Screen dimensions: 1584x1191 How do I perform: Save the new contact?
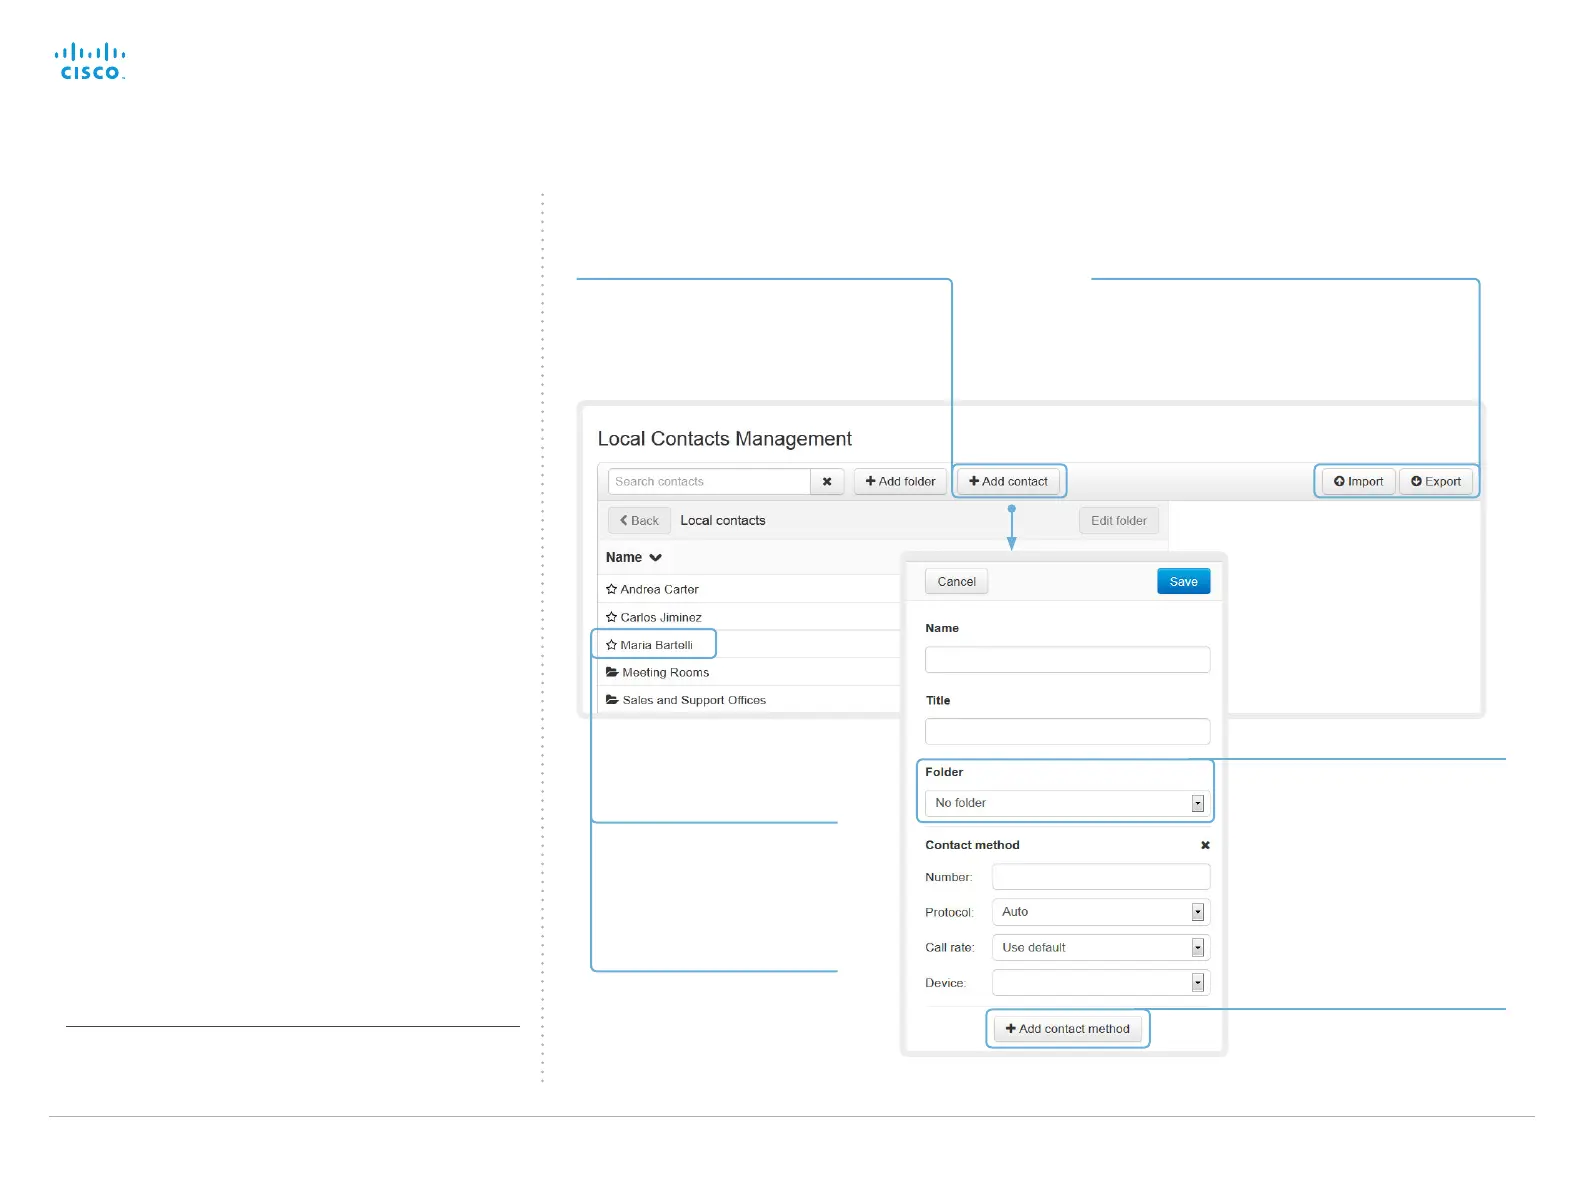1183,582
